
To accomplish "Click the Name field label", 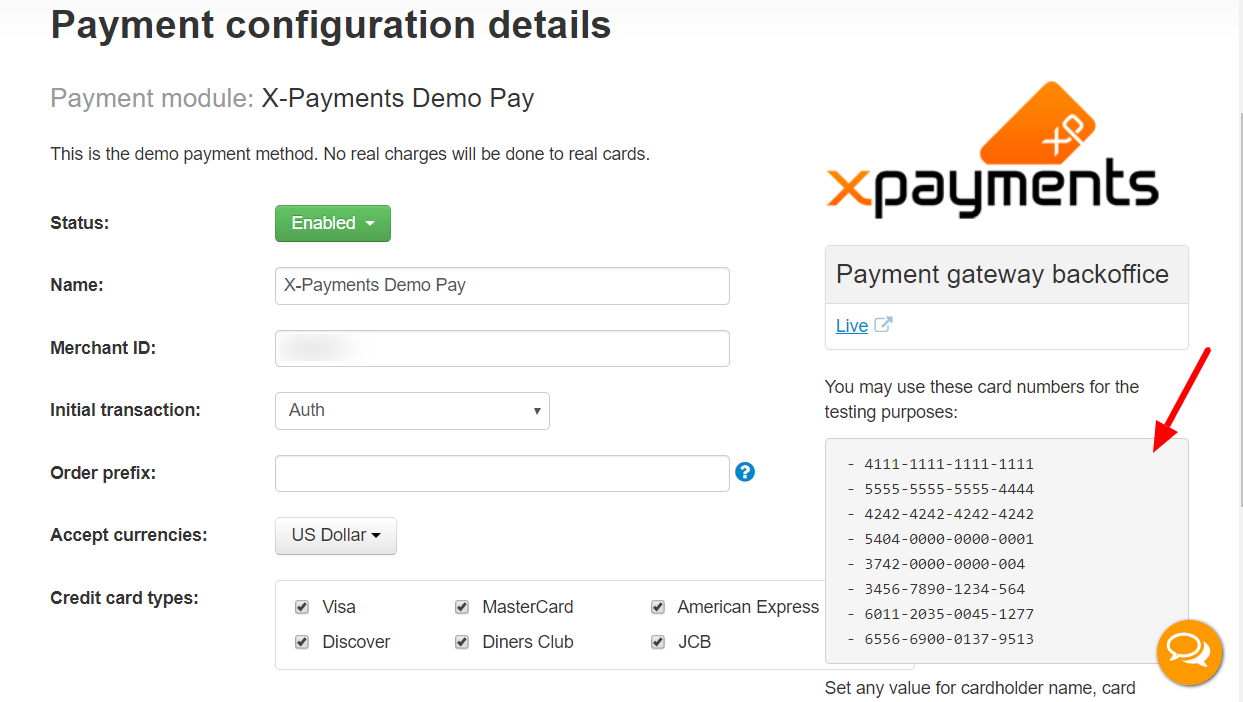I will [77, 285].
